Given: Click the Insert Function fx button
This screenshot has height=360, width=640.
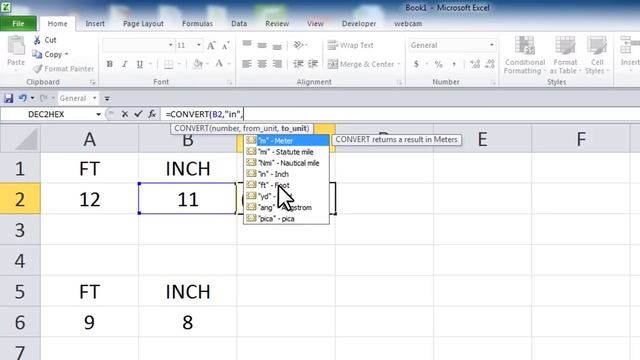Looking at the screenshot, I should click(x=152, y=114).
